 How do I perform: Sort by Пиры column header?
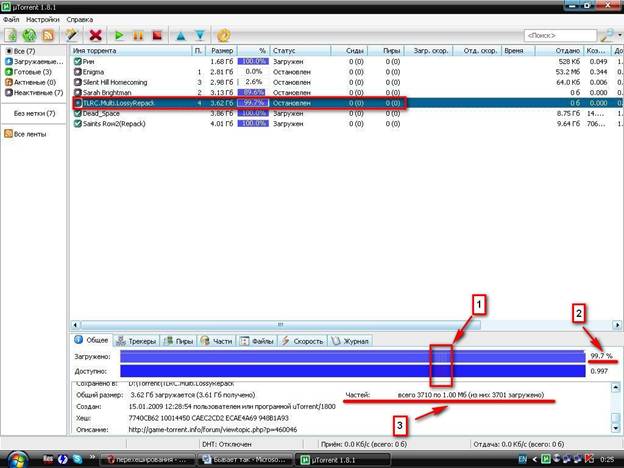click(386, 51)
